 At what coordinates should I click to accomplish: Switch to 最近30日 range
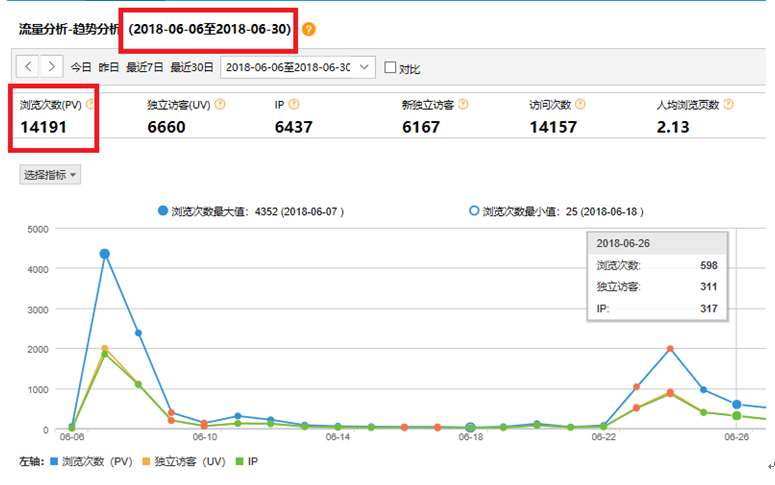click(x=192, y=68)
